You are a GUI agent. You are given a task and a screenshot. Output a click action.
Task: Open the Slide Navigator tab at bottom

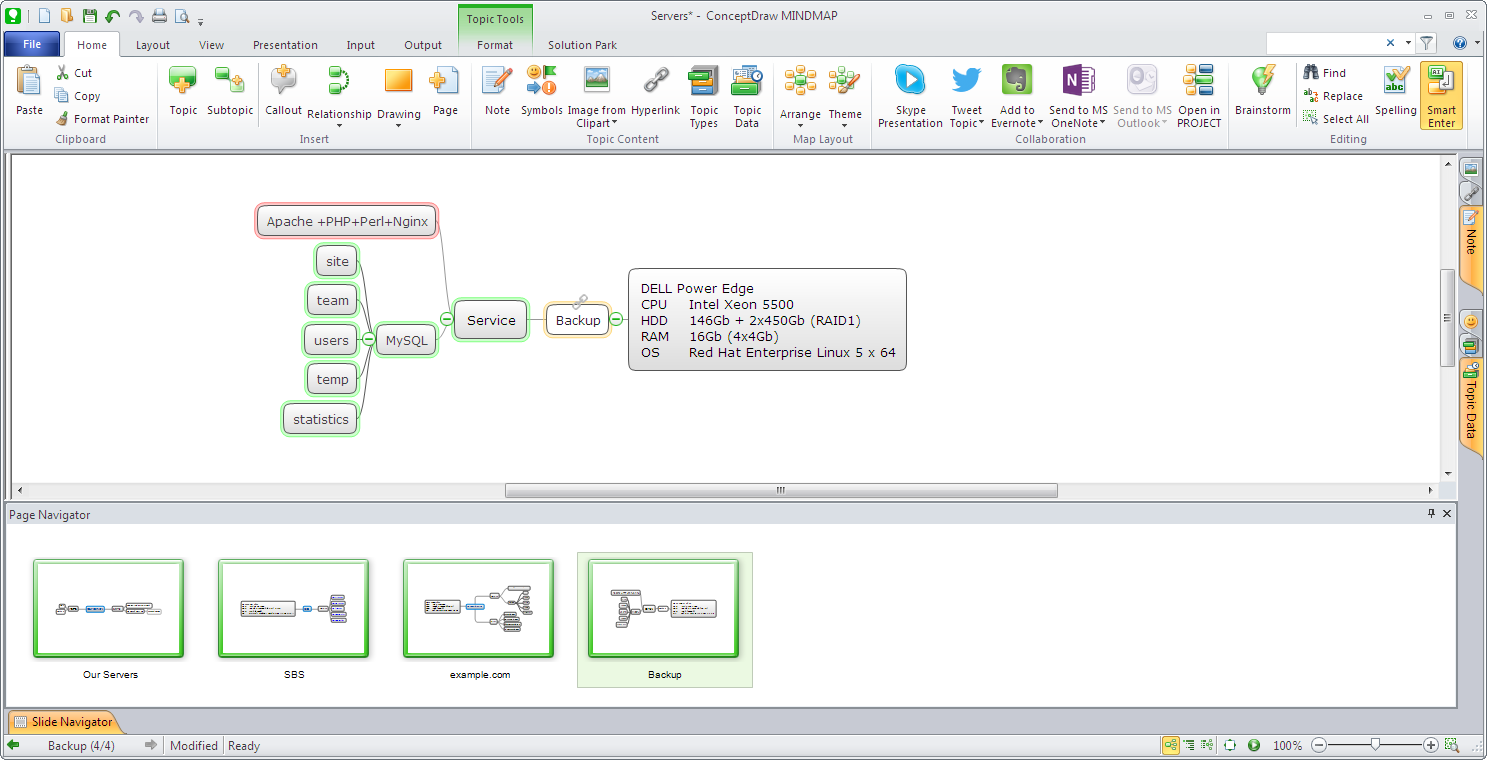(63, 722)
